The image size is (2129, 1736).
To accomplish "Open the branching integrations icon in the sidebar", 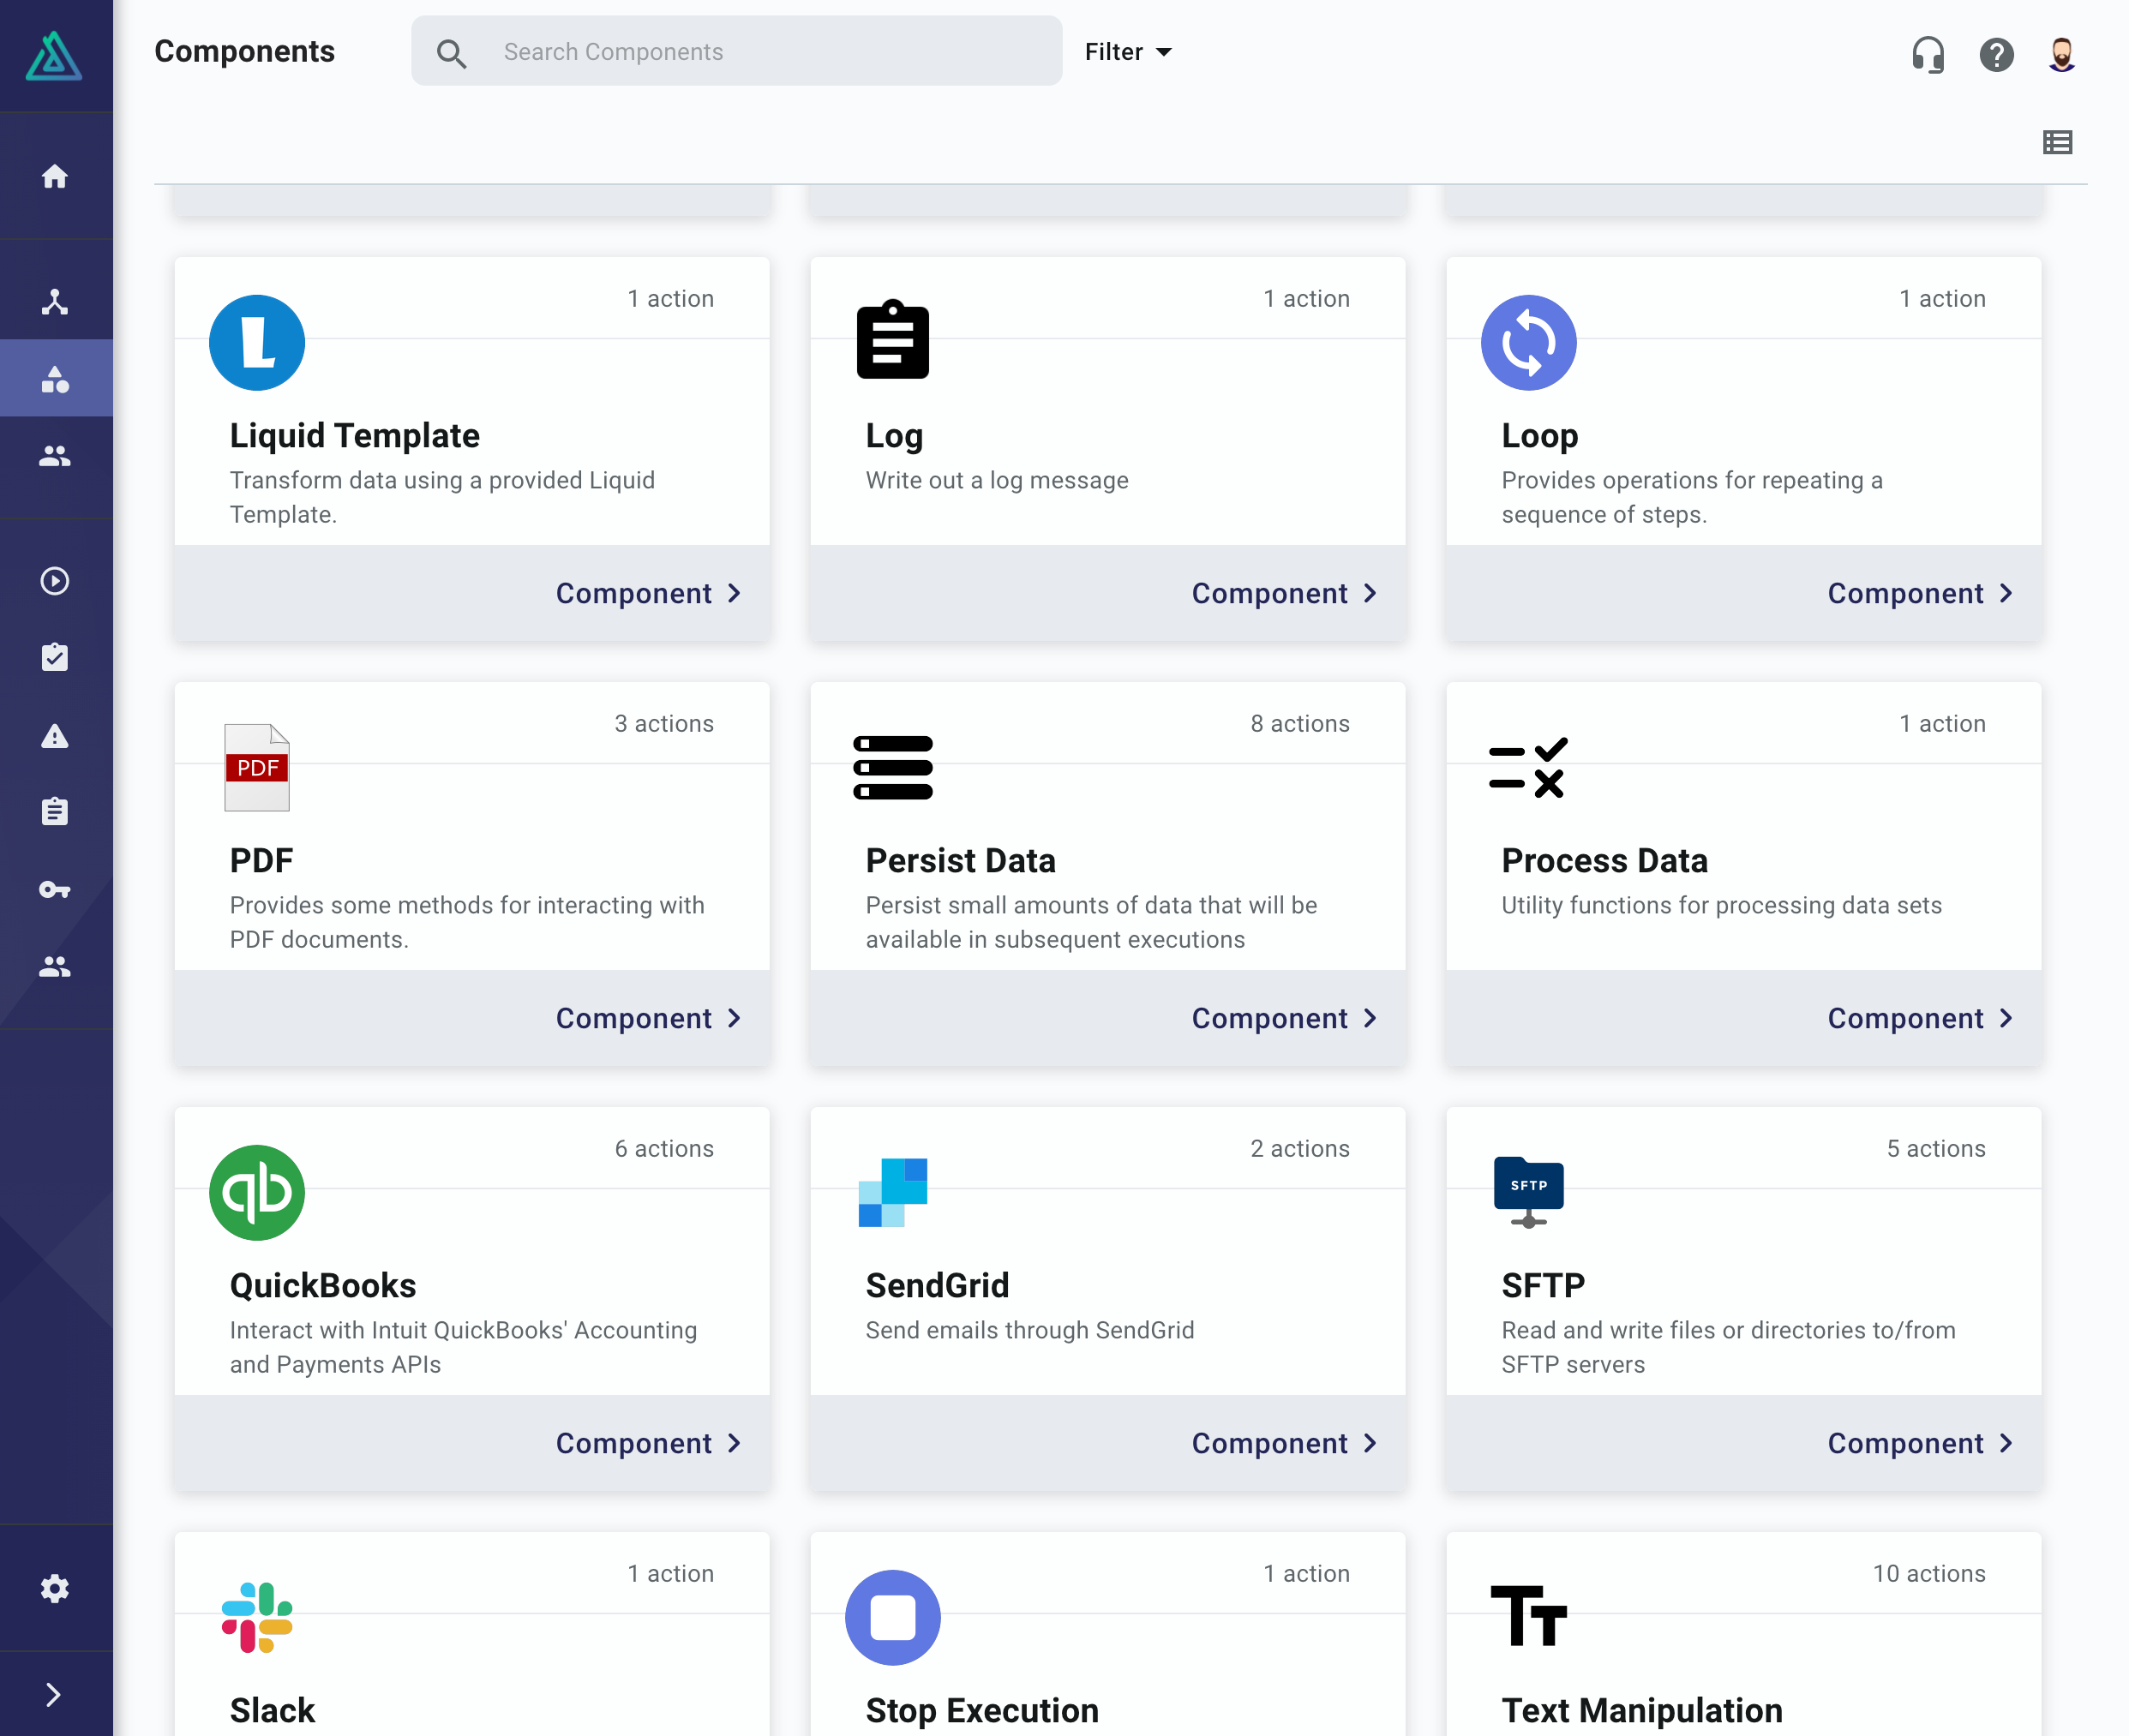I will tap(55, 303).
